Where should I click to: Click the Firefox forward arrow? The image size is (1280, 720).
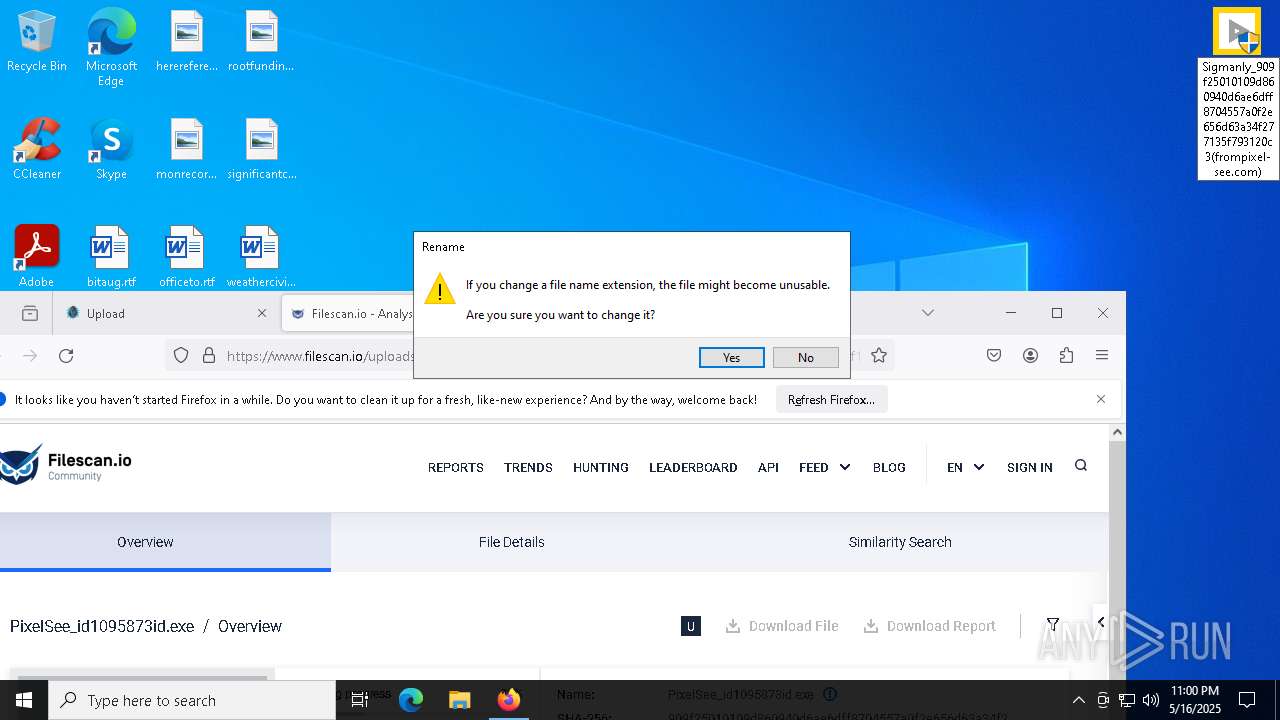coord(30,355)
